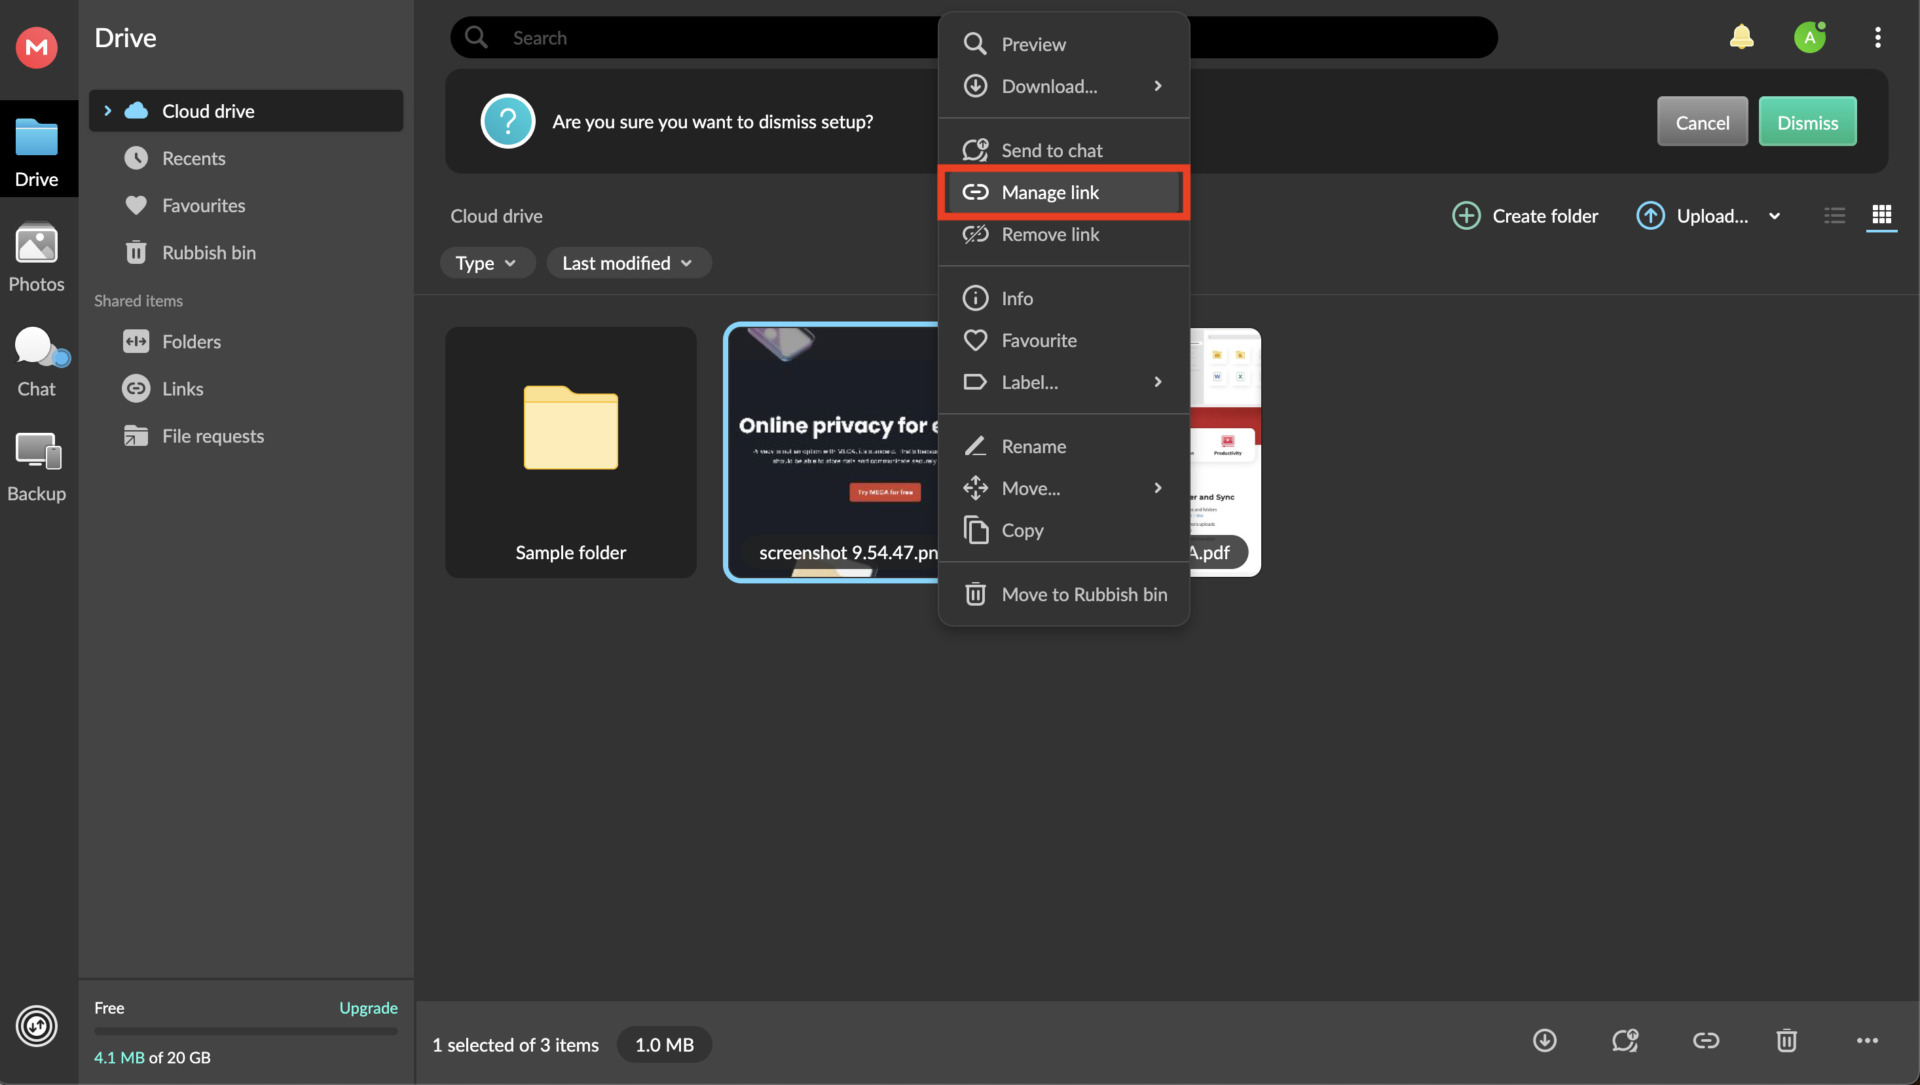Click the storage usage progress bar

pyautogui.click(x=245, y=1032)
